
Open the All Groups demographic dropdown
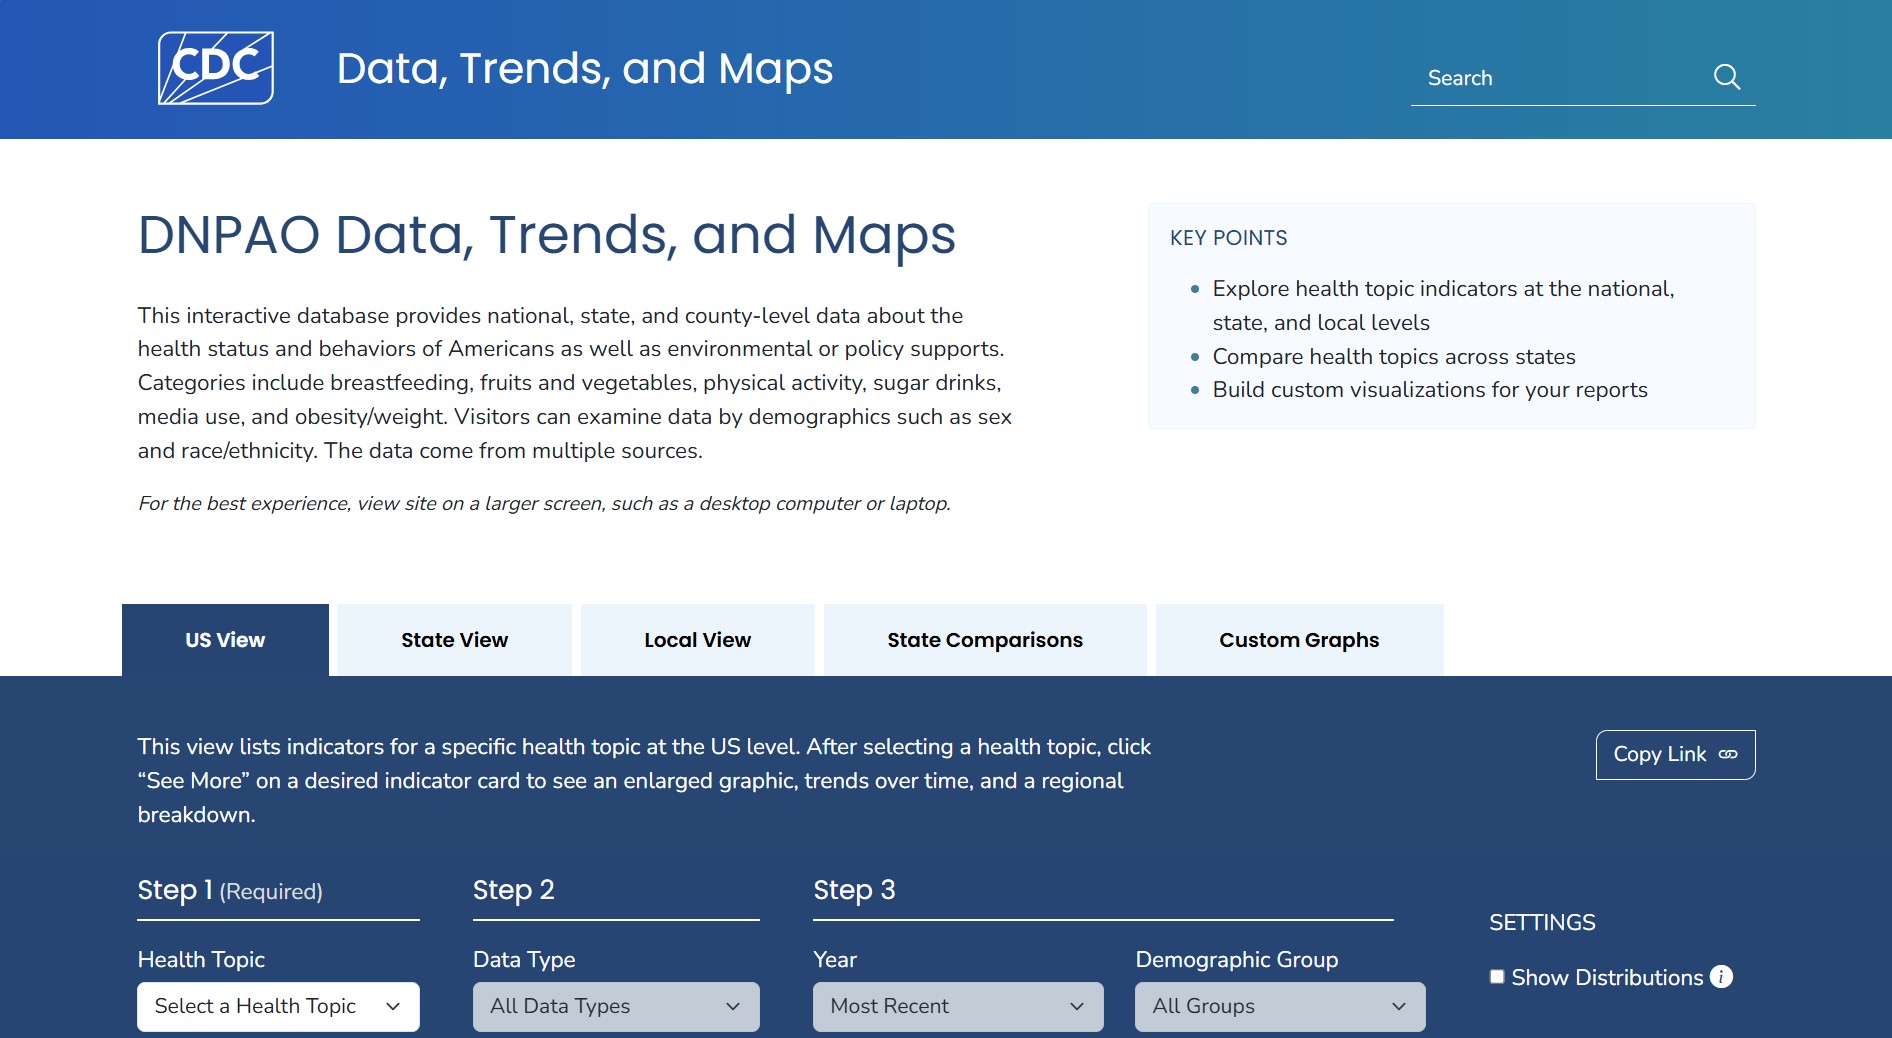coord(1278,1006)
